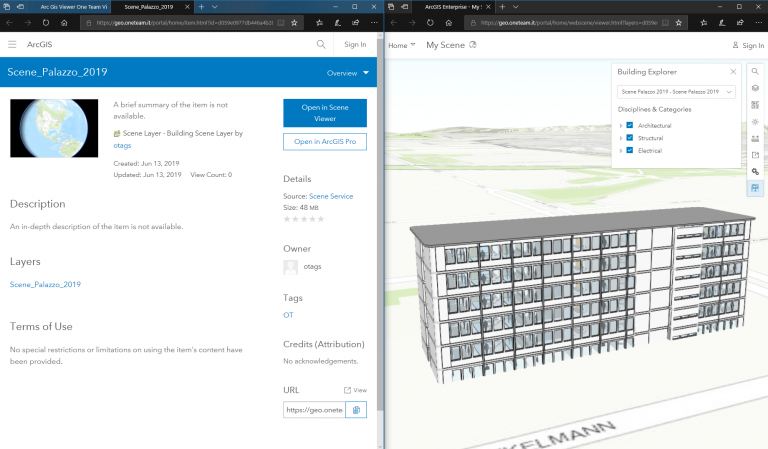Open the Layers tool in scene toolbar

coord(755,88)
